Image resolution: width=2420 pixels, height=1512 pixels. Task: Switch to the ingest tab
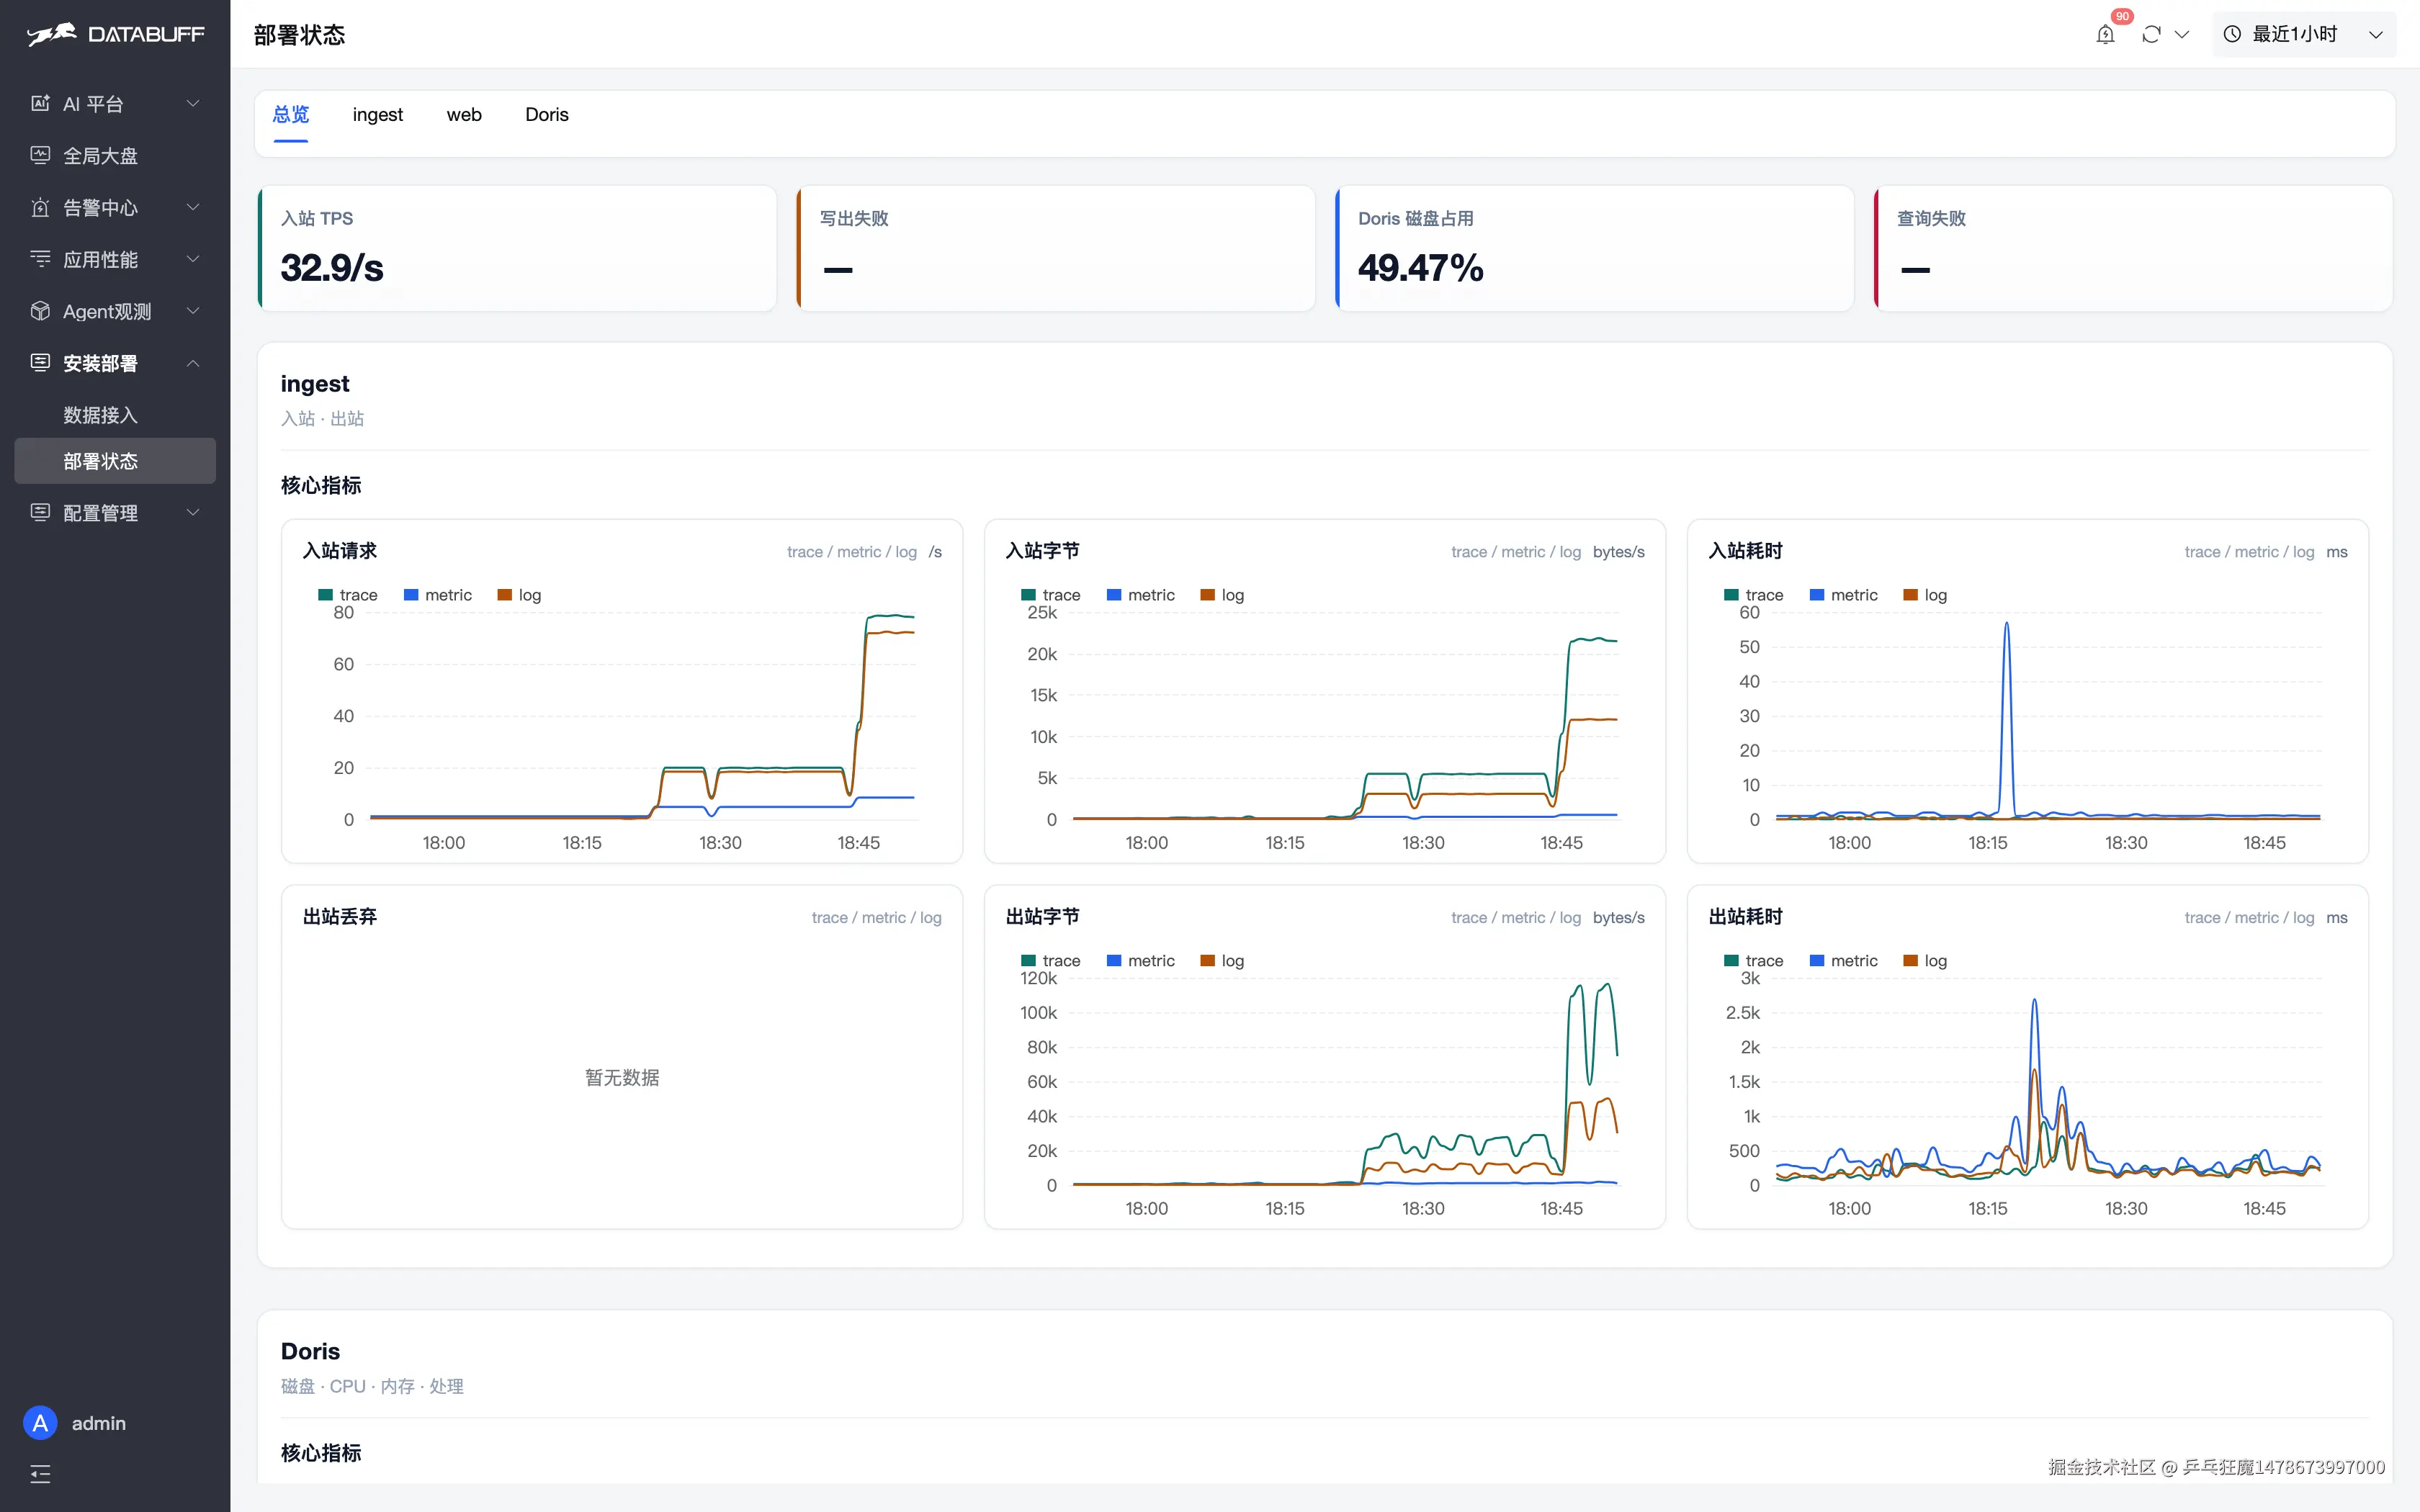click(378, 115)
